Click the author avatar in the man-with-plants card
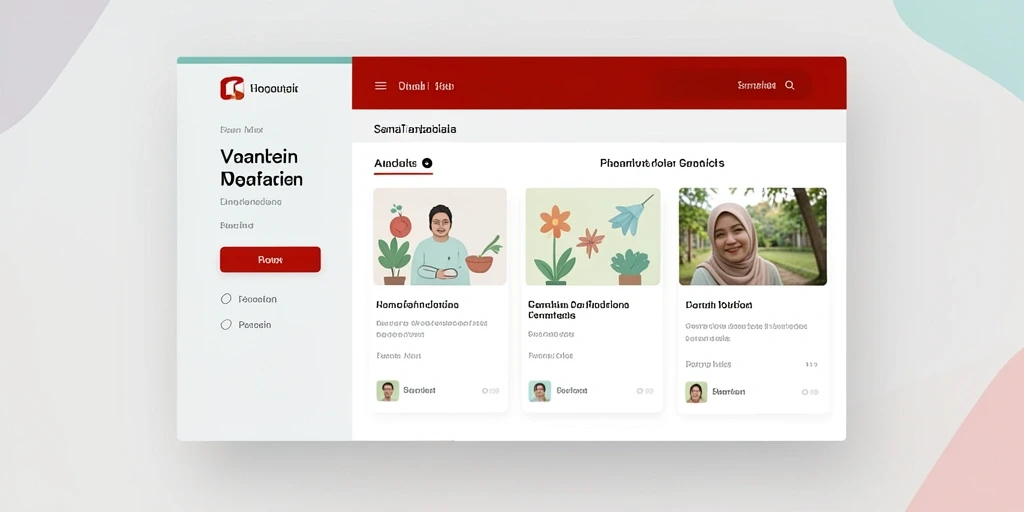This screenshot has height=512, width=1024. pos(388,391)
